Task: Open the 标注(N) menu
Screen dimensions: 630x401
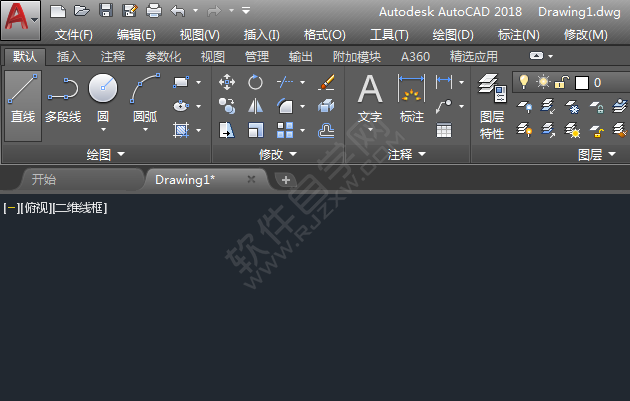Action: coord(519,35)
